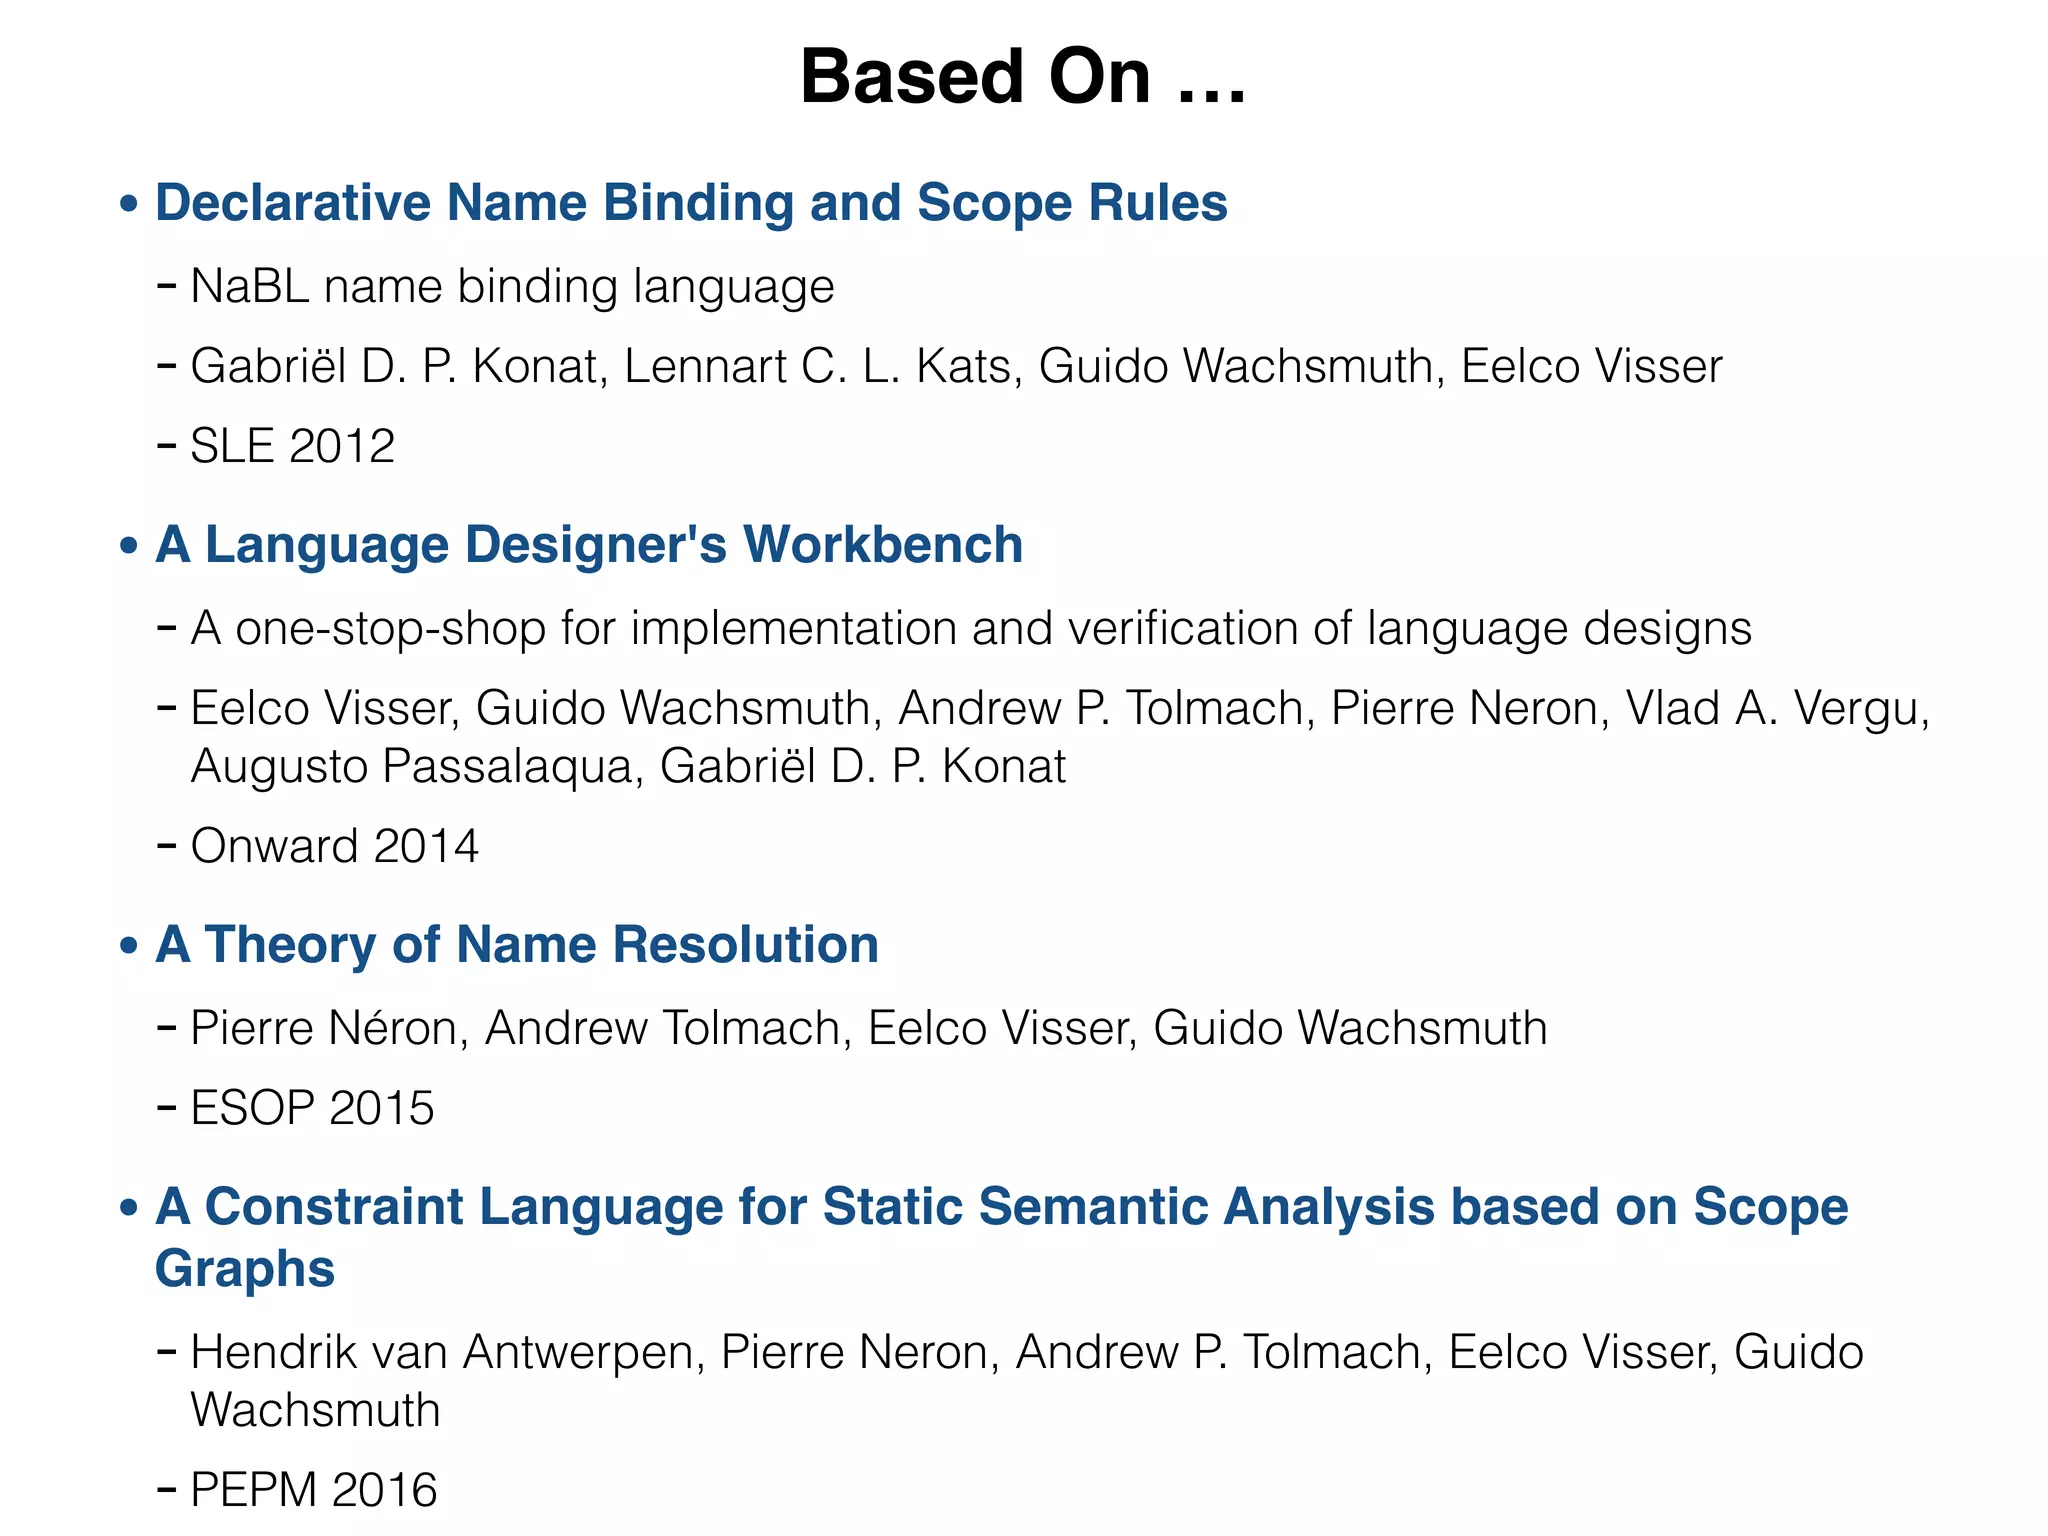This screenshot has width=2048, height=1536.
Task: Select the 'PEPM 2016' venue line
Action: [x=313, y=1490]
